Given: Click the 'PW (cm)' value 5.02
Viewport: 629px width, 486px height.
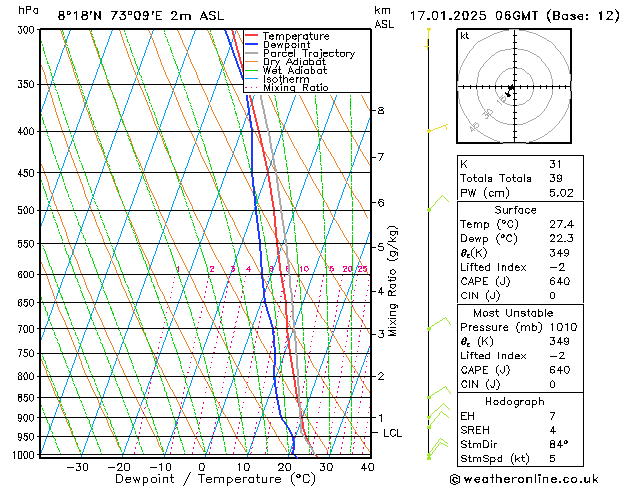Looking at the screenshot, I should pyautogui.click(x=561, y=193).
